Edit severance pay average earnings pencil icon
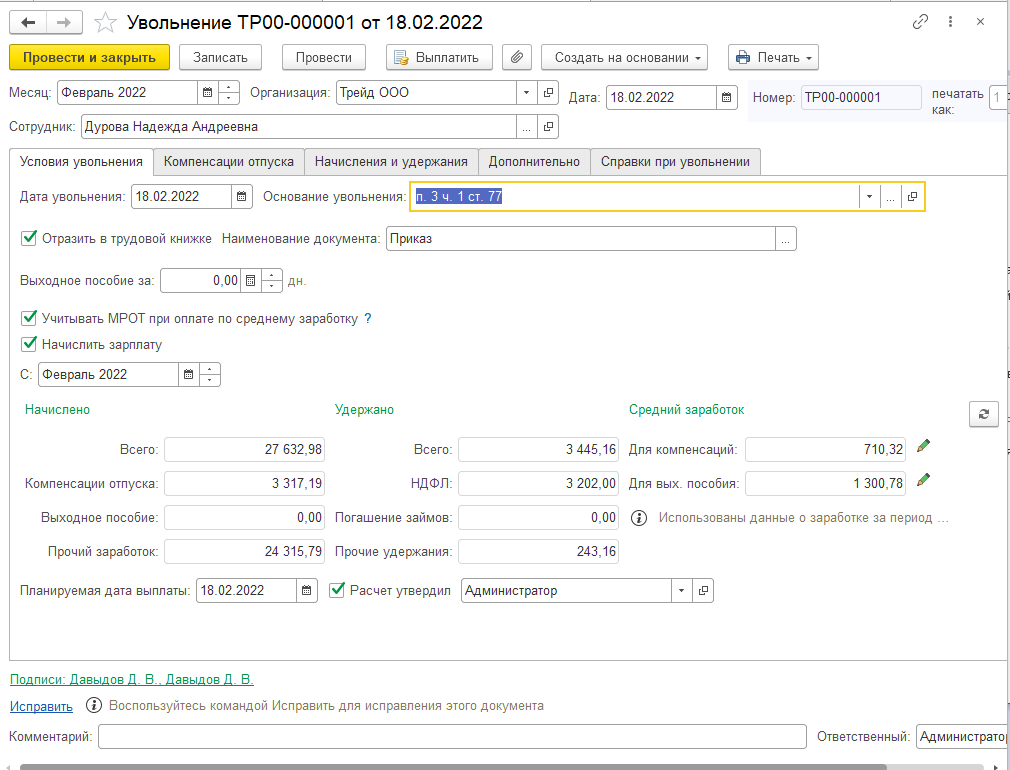Screen dimensions: 1010x770 point(923,480)
